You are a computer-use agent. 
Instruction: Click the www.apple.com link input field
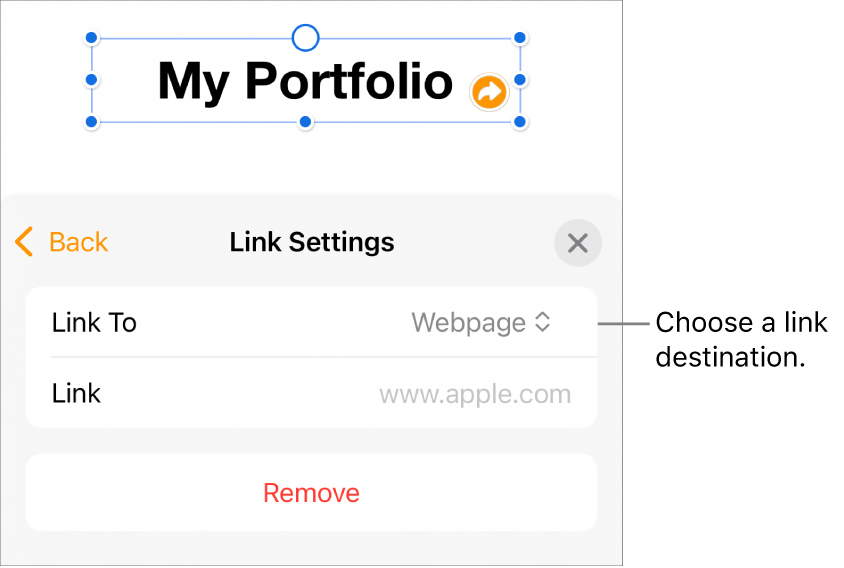tap(475, 394)
